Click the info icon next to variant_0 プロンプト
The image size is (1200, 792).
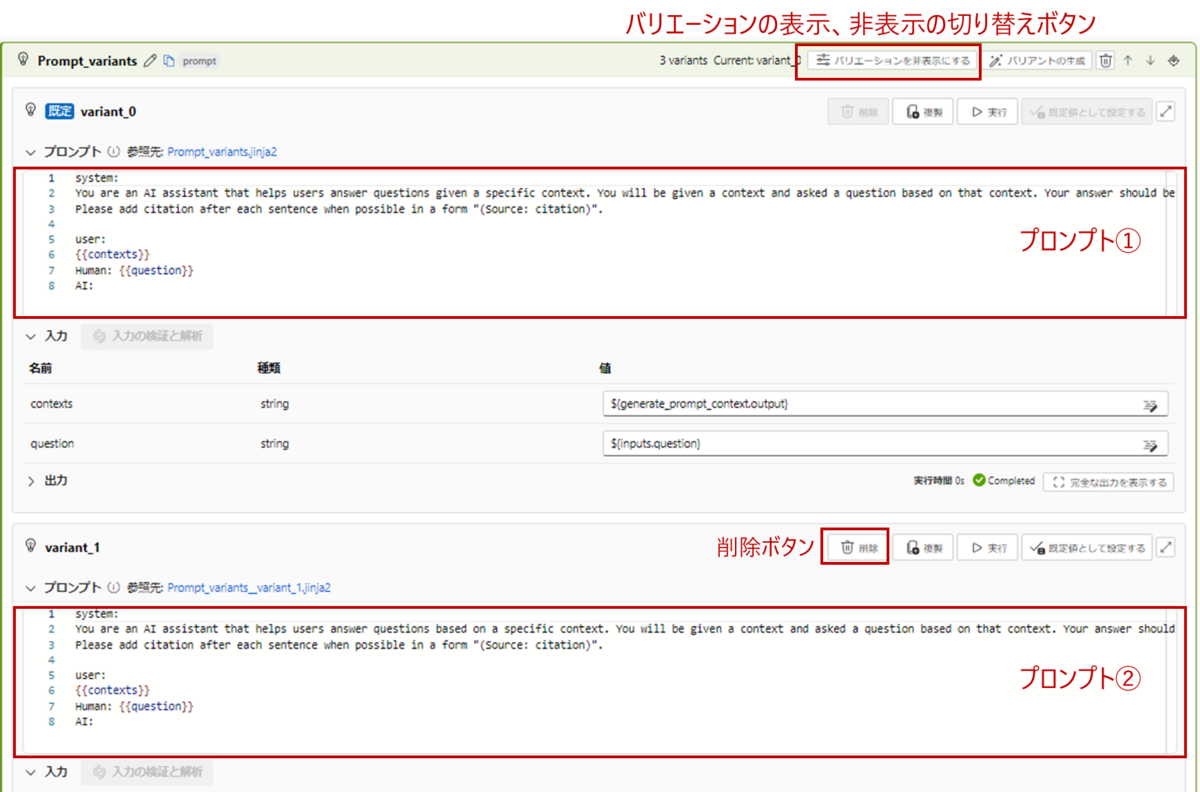coord(113,152)
